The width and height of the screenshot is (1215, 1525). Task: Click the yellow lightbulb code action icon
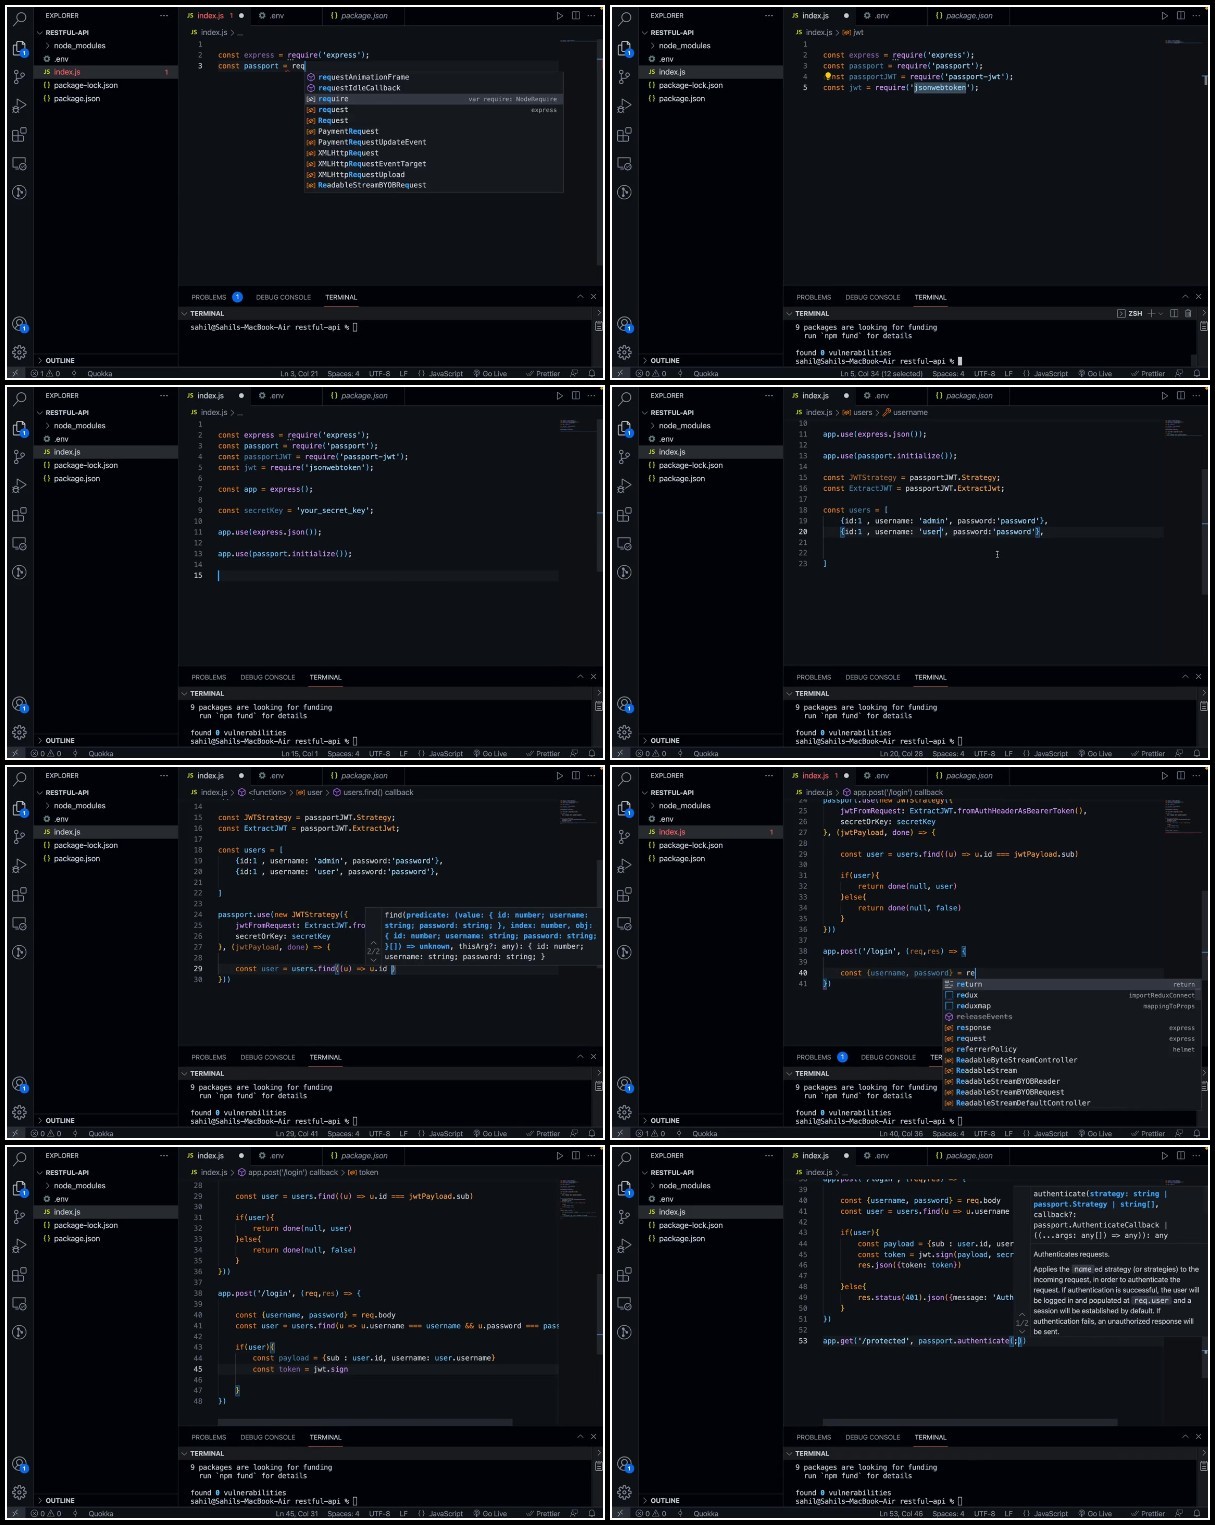828,76
